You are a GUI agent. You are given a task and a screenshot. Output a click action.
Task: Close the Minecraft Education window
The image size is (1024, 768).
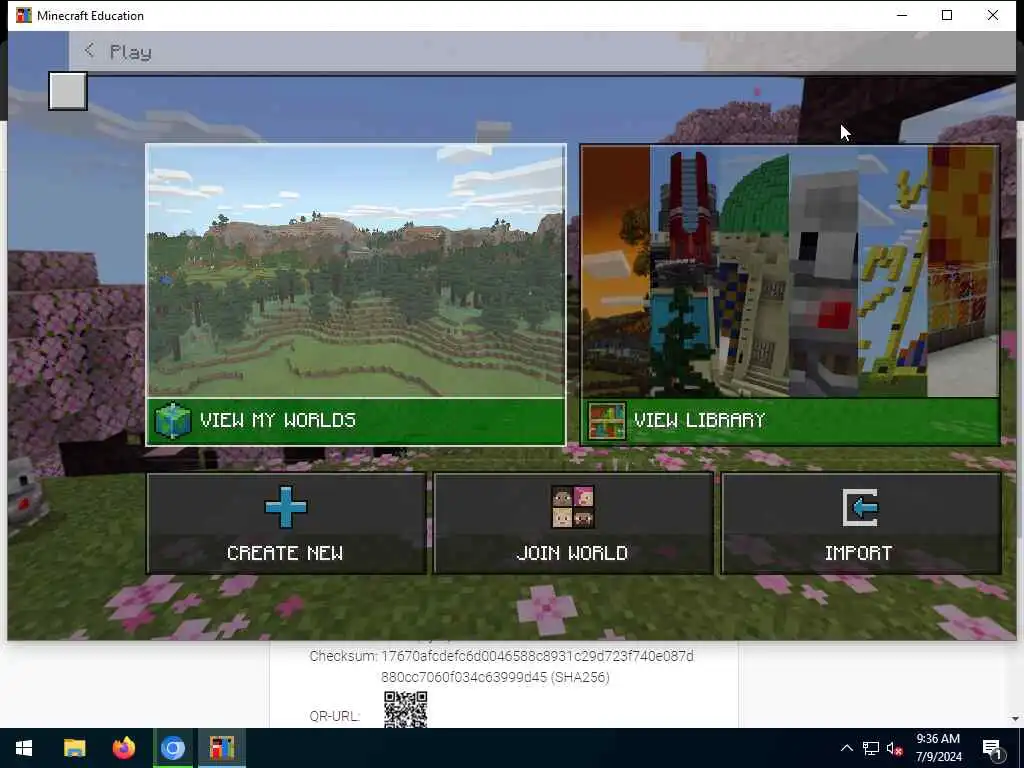pos(993,15)
